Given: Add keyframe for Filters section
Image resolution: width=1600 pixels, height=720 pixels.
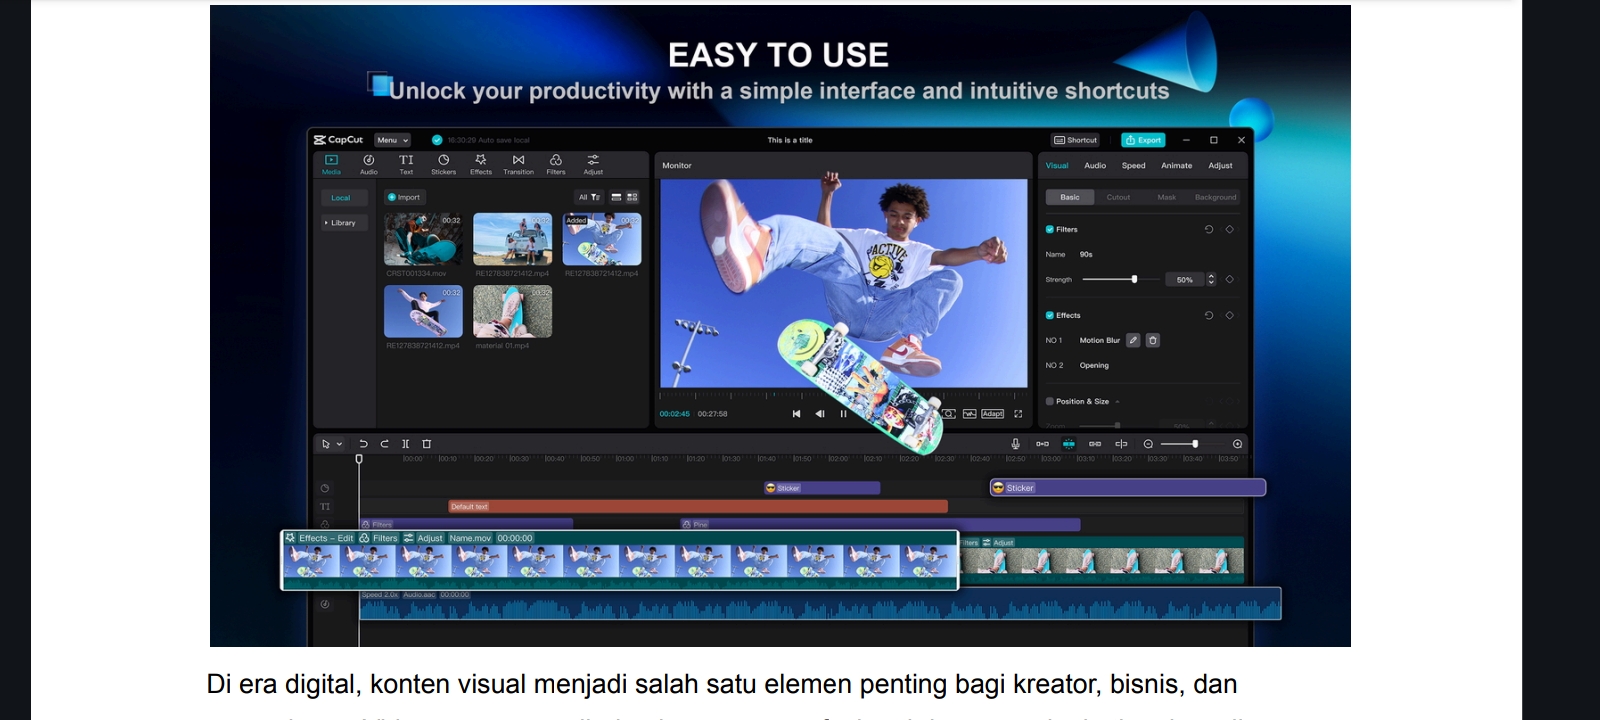Looking at the screenshot, I should [1230, 229].
